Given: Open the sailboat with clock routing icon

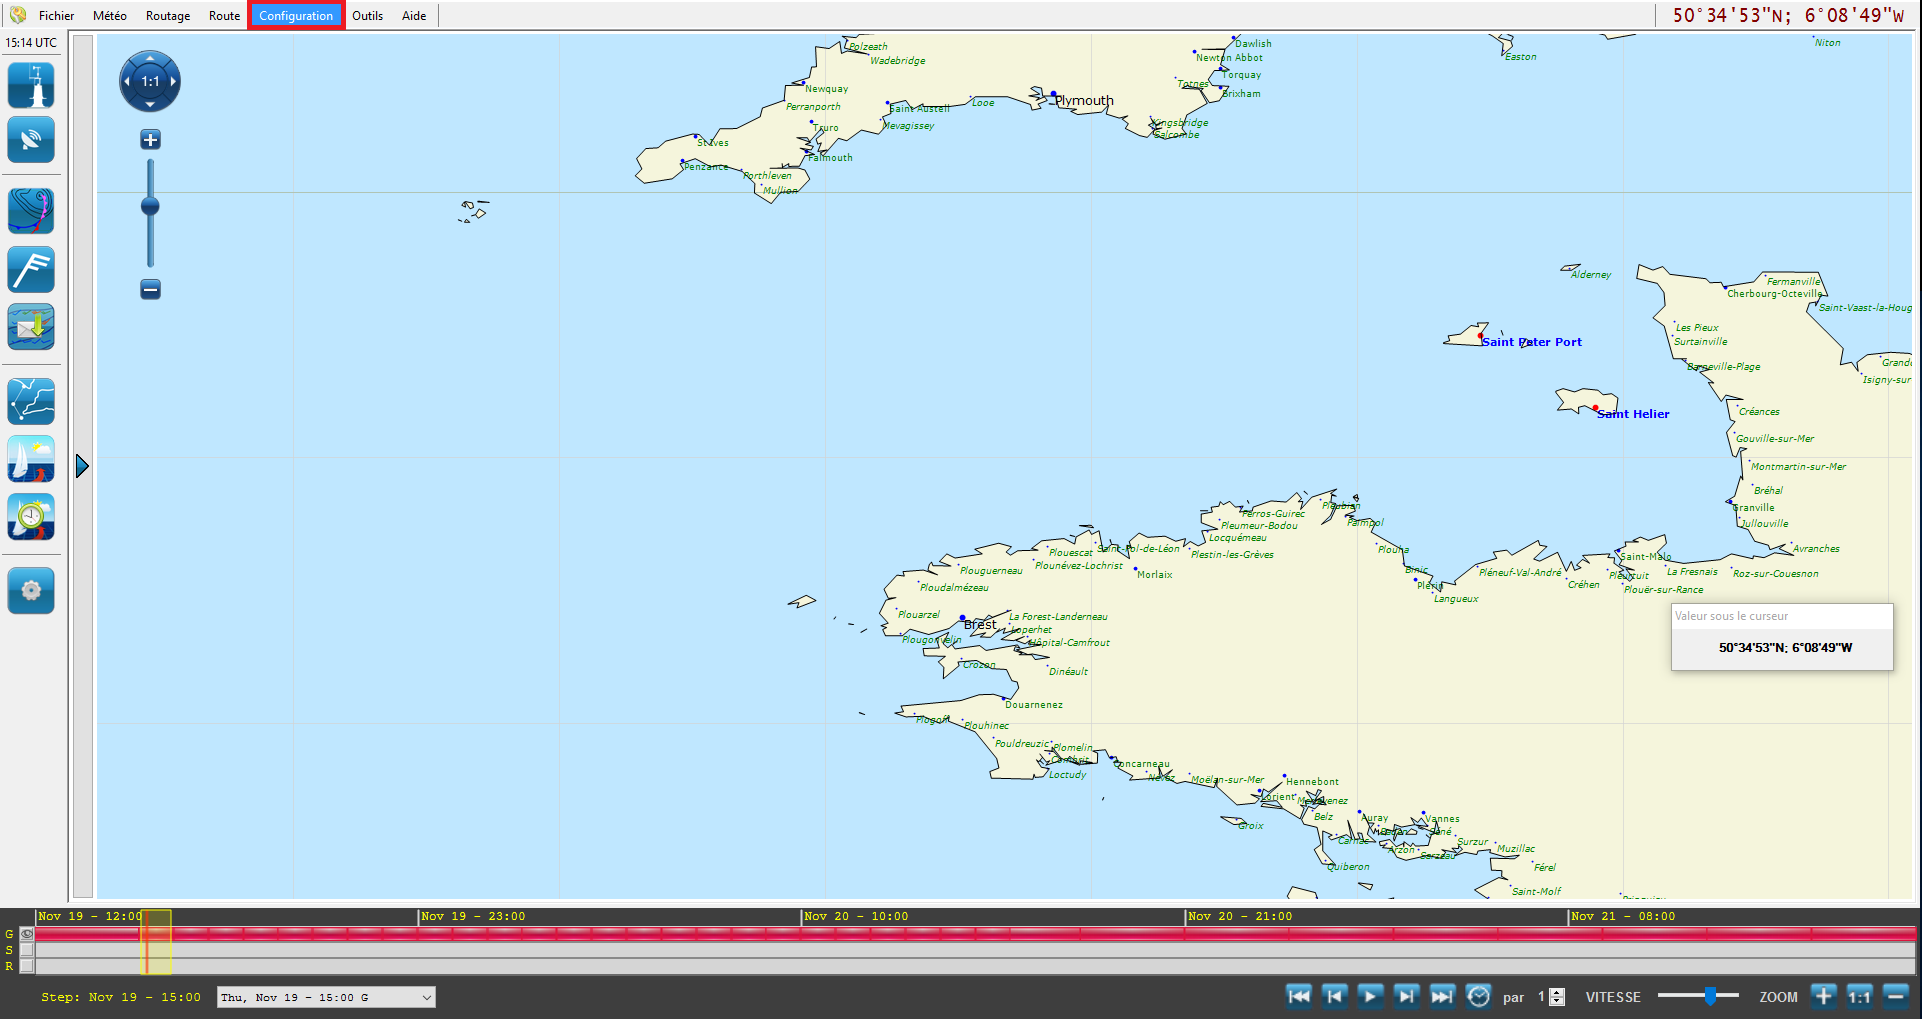Looking at the screenshot, I should pos(31,517).
